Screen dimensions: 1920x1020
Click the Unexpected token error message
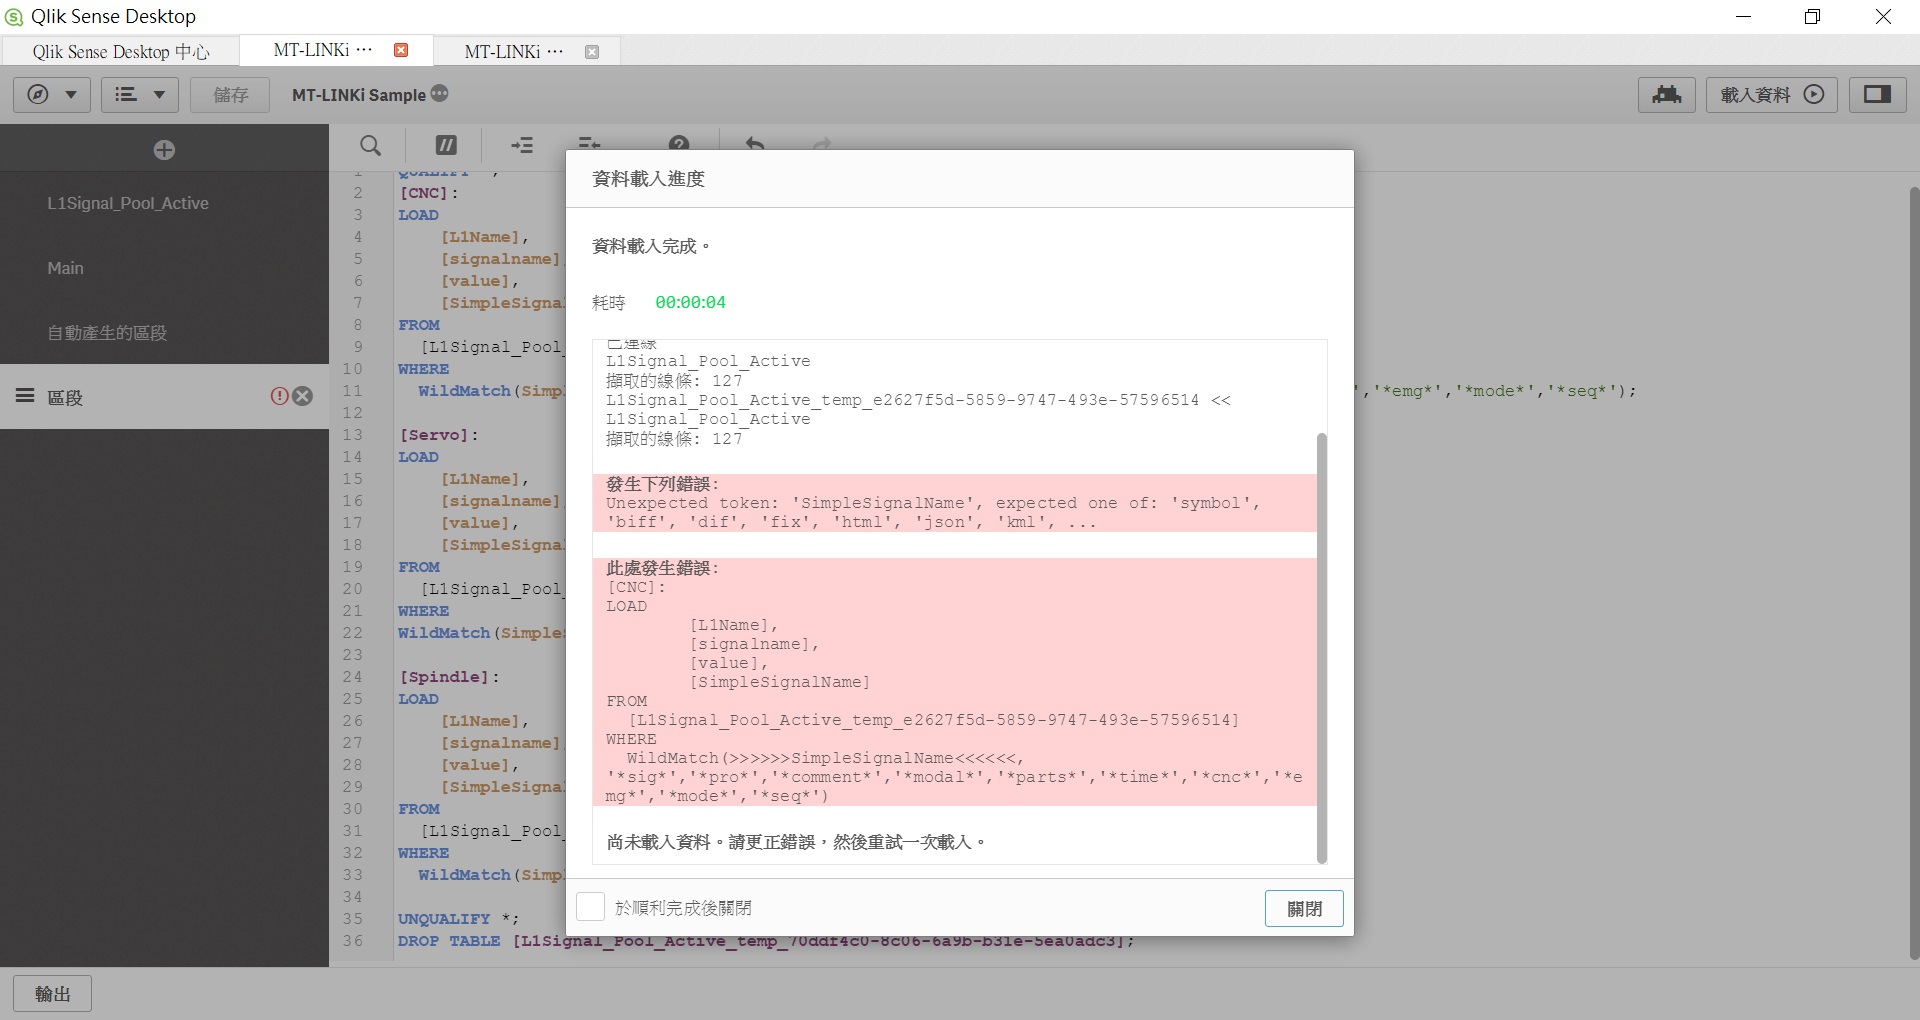pos(933,512)
